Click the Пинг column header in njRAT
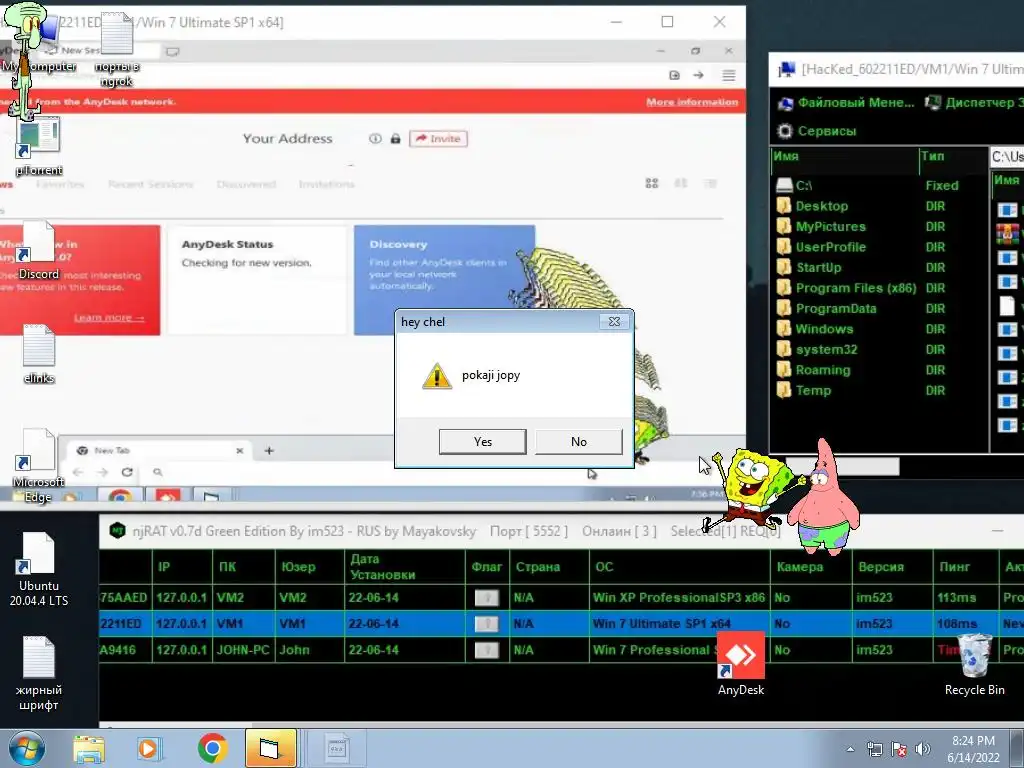 [965, 567]
